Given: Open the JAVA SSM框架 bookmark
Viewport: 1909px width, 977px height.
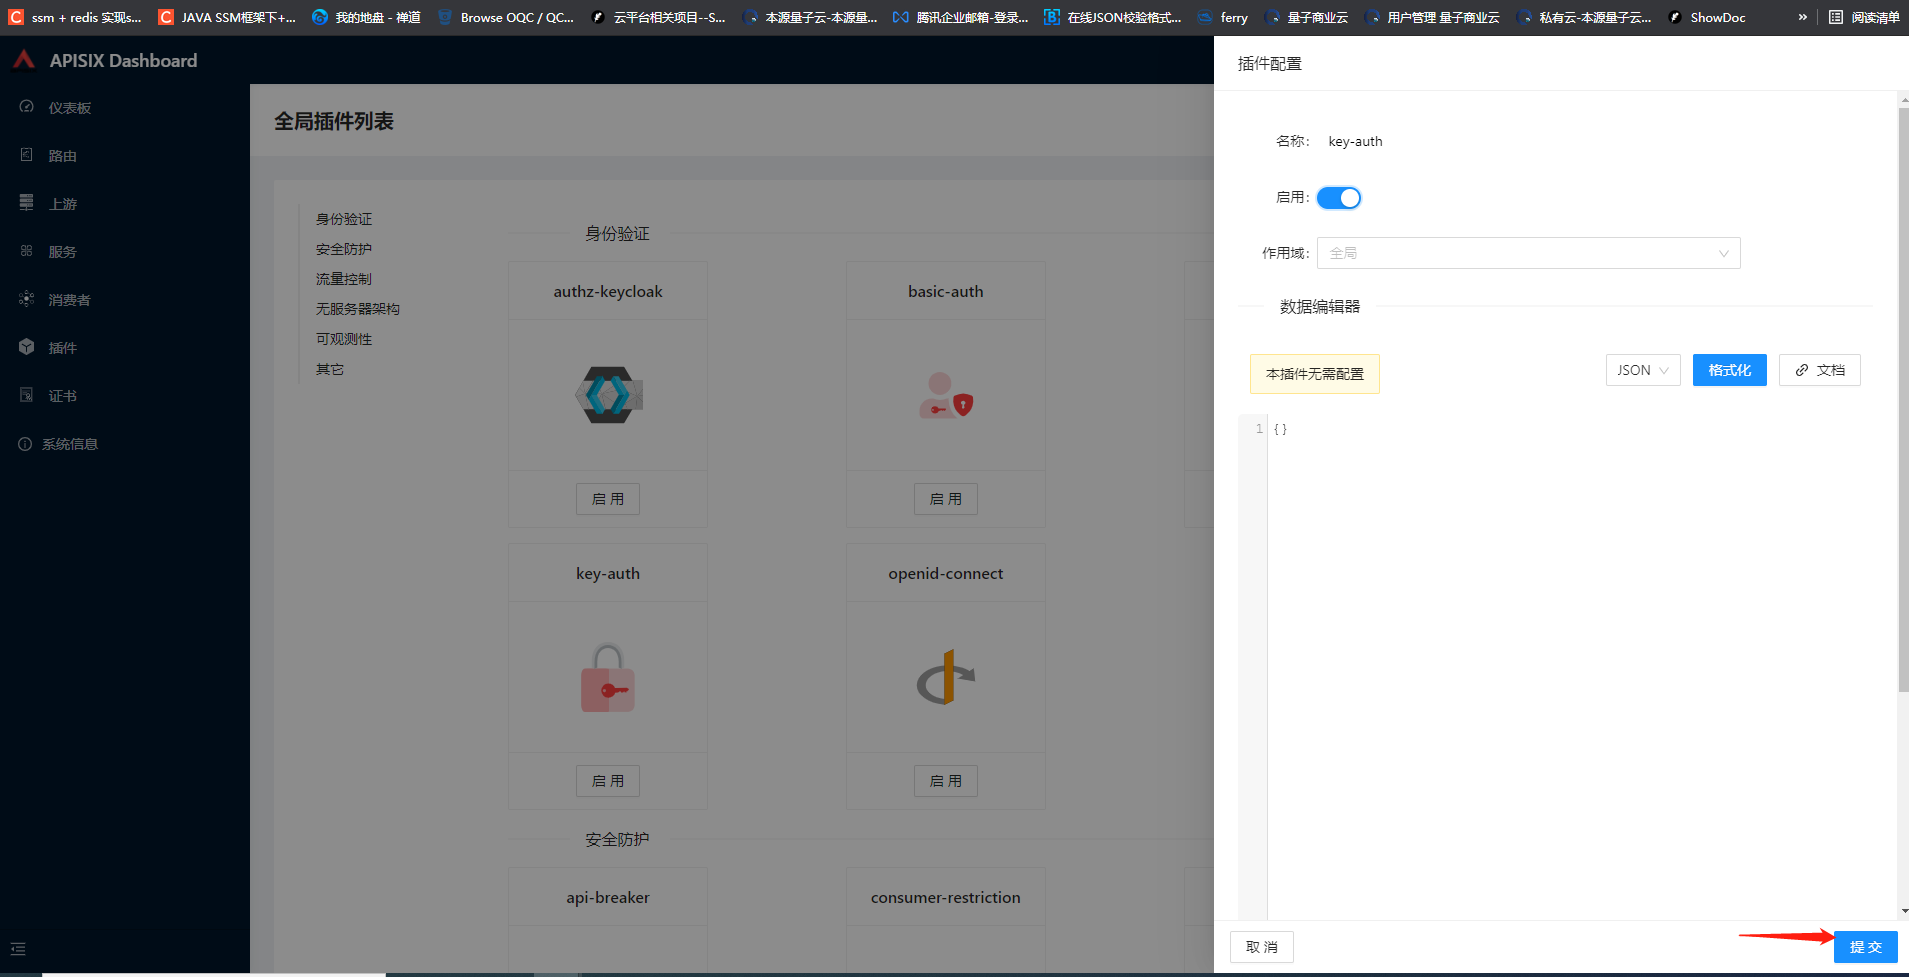Looking at the screenshot, I should (228, 17).
